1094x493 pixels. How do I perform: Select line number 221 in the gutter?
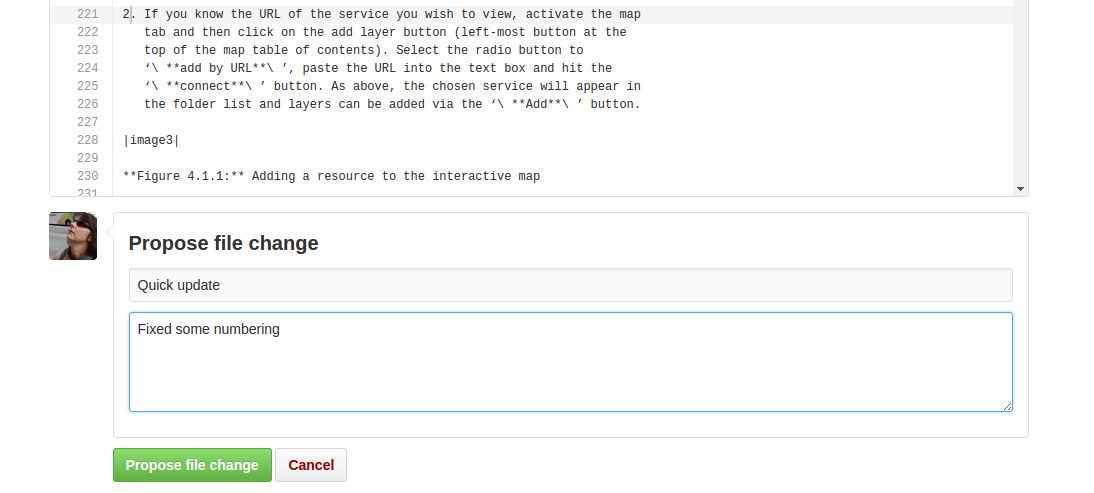coord(87,14)
